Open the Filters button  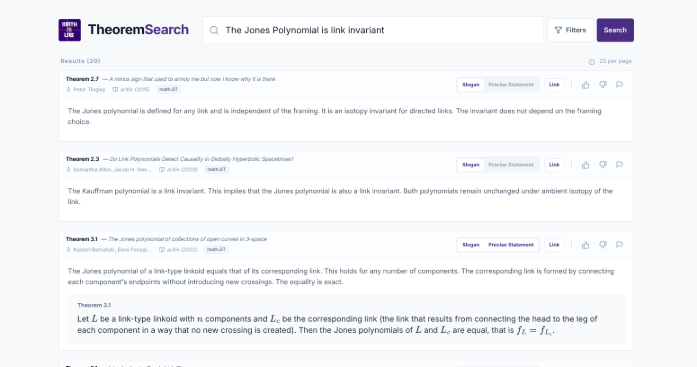570,30
